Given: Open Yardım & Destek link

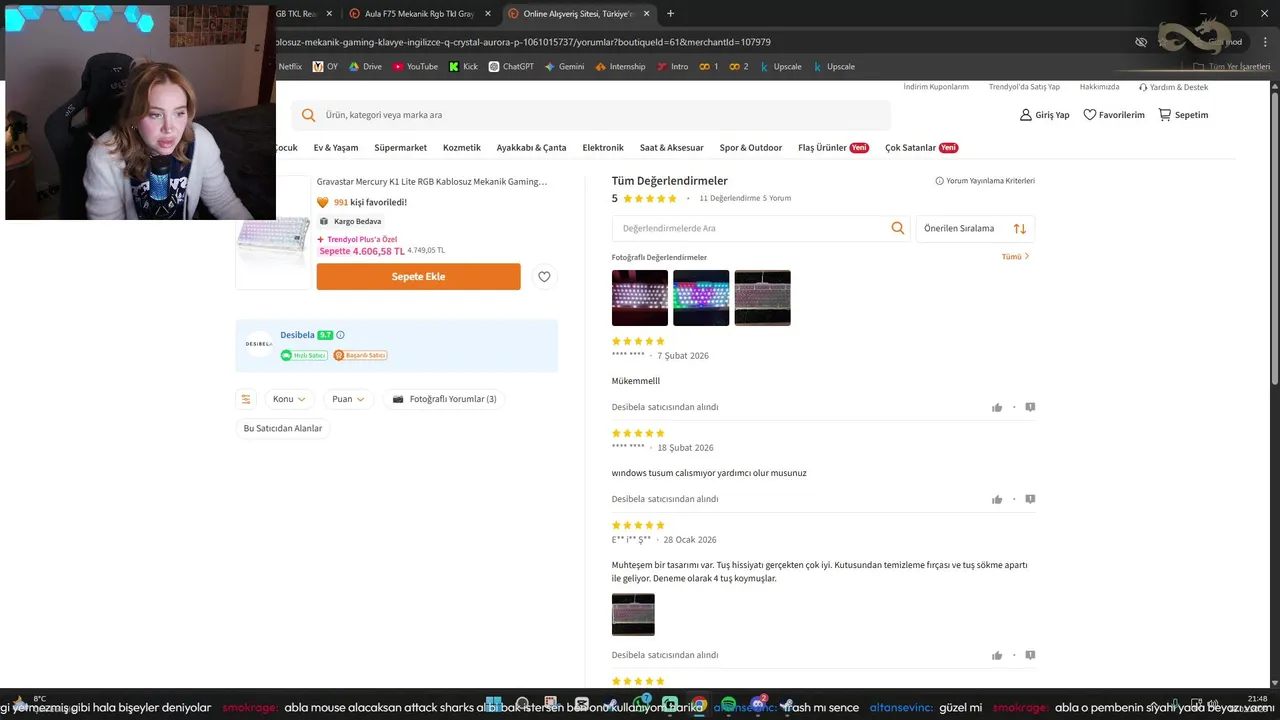Looking at the screenshot, I should pyautogui.click(x=1173, y=87).
